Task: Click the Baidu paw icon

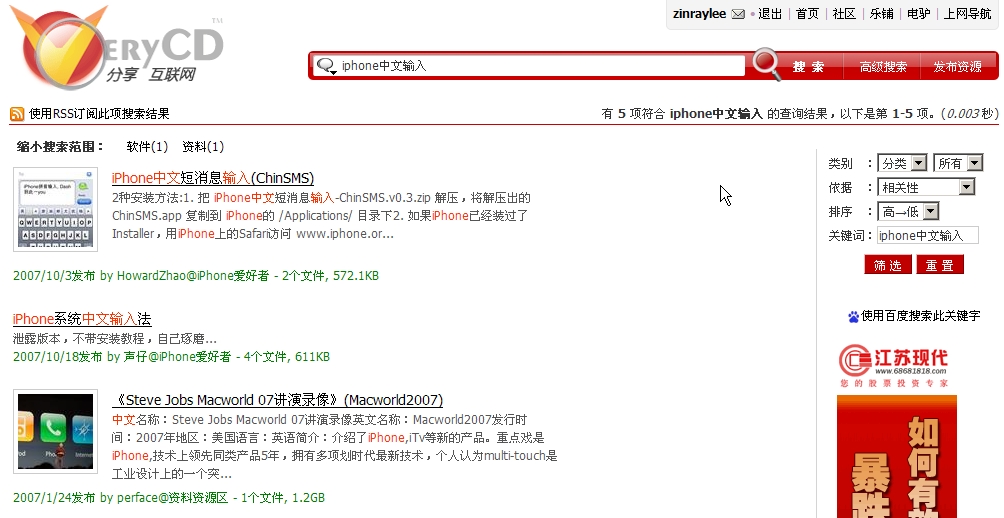Action: [x=853, y=316]
